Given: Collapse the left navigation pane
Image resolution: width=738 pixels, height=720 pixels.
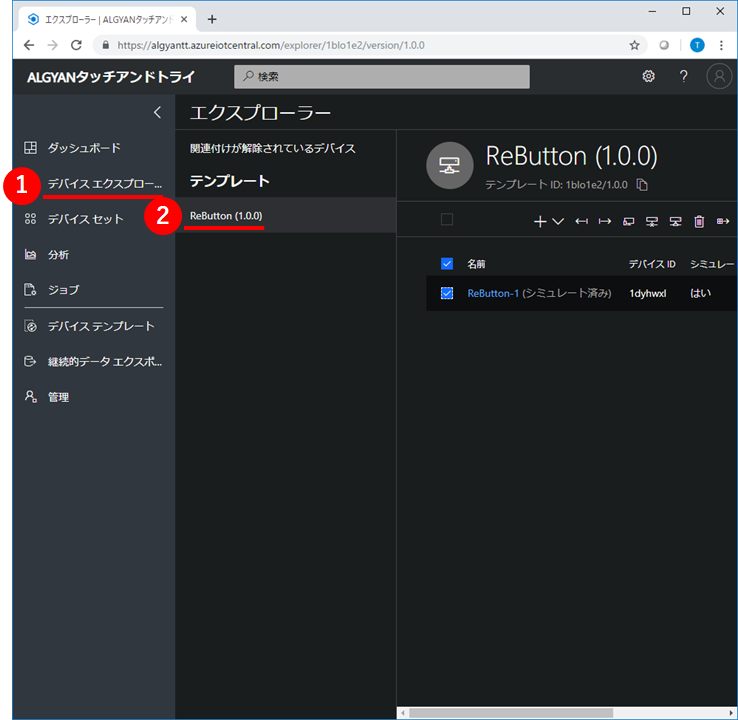Looking at the screenshot, I should point(158,112).
